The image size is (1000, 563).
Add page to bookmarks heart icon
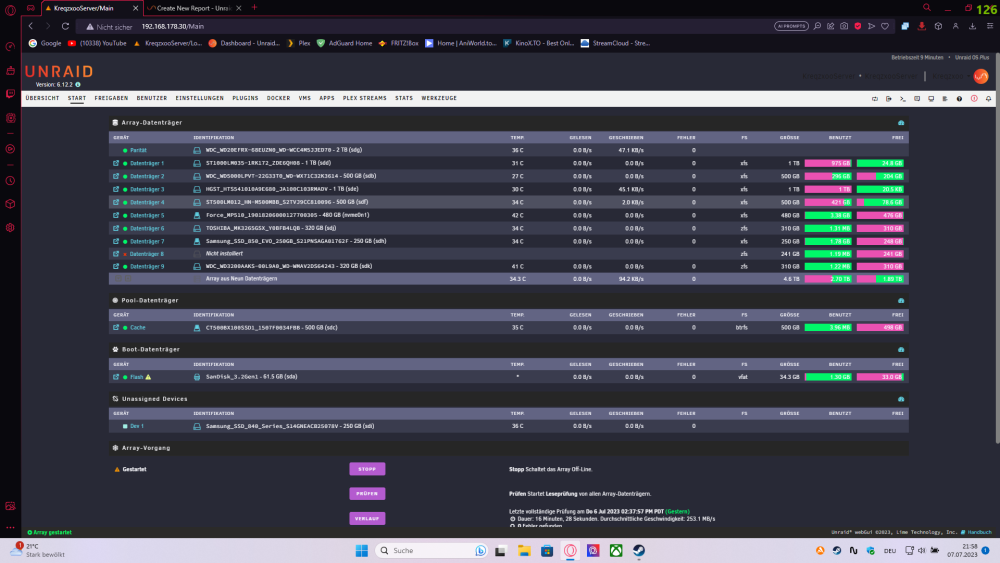[x=885, y=26]
